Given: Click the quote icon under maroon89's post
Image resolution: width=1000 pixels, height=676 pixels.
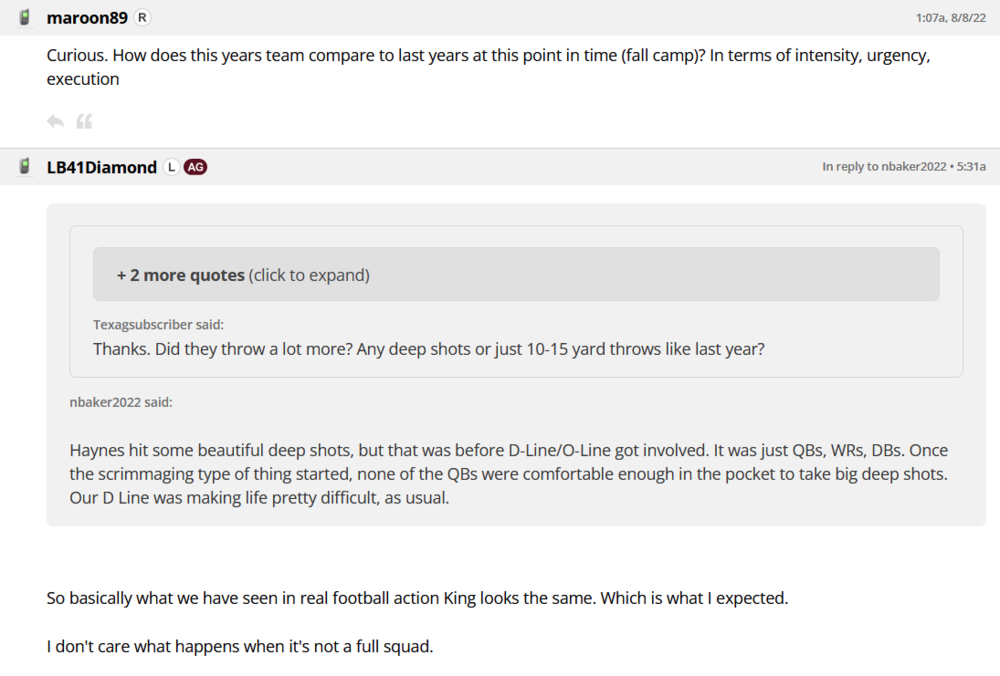Looking at the screenshot, I should 84,122.
